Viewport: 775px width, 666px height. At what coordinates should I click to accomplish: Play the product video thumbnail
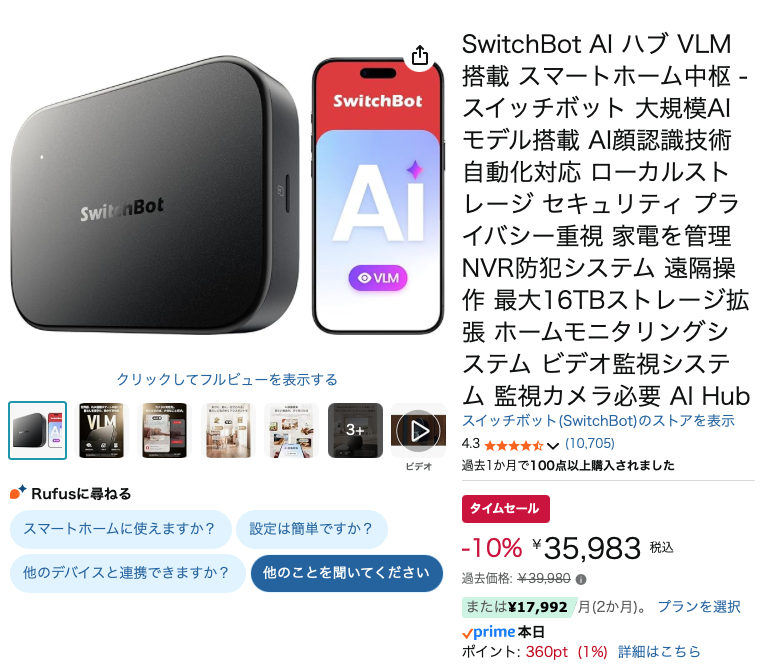(x=419, y=431)
